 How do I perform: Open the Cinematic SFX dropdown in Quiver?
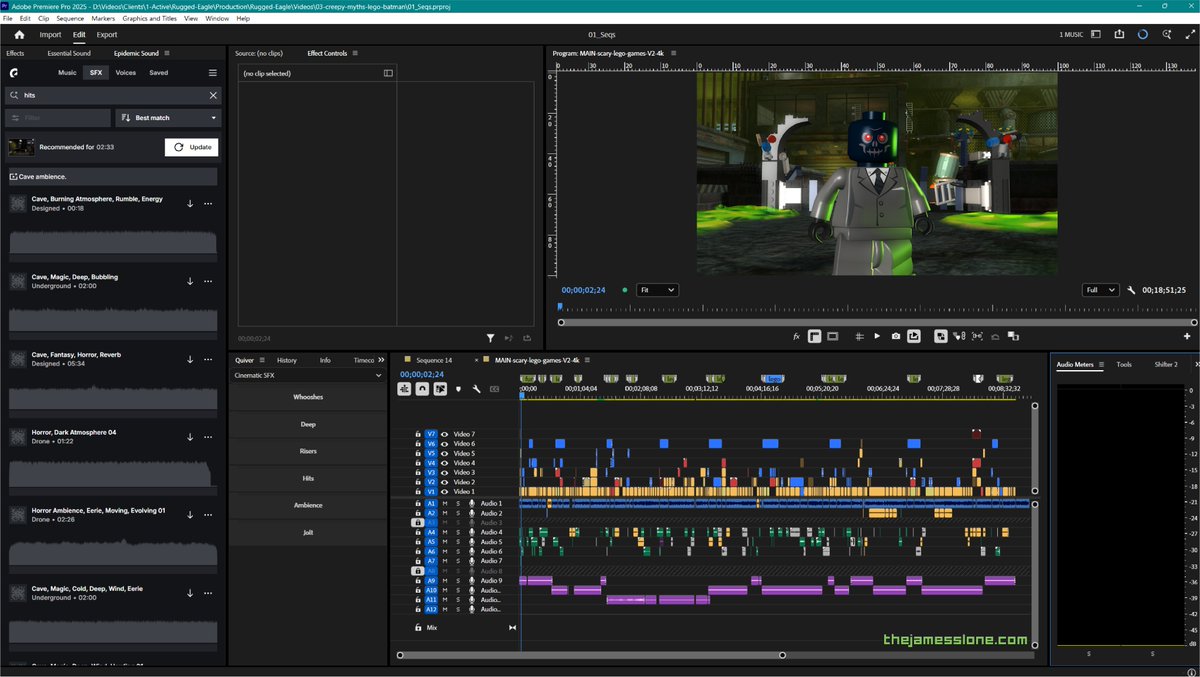(307, 376)
